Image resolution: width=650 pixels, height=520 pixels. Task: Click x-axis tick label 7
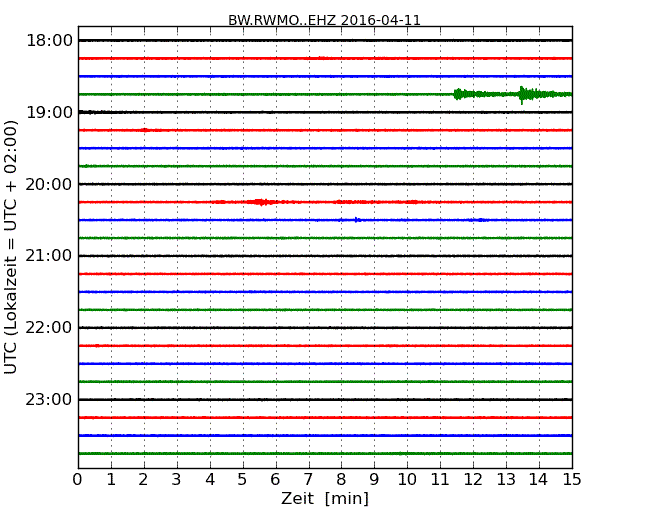tap(308, 480)
